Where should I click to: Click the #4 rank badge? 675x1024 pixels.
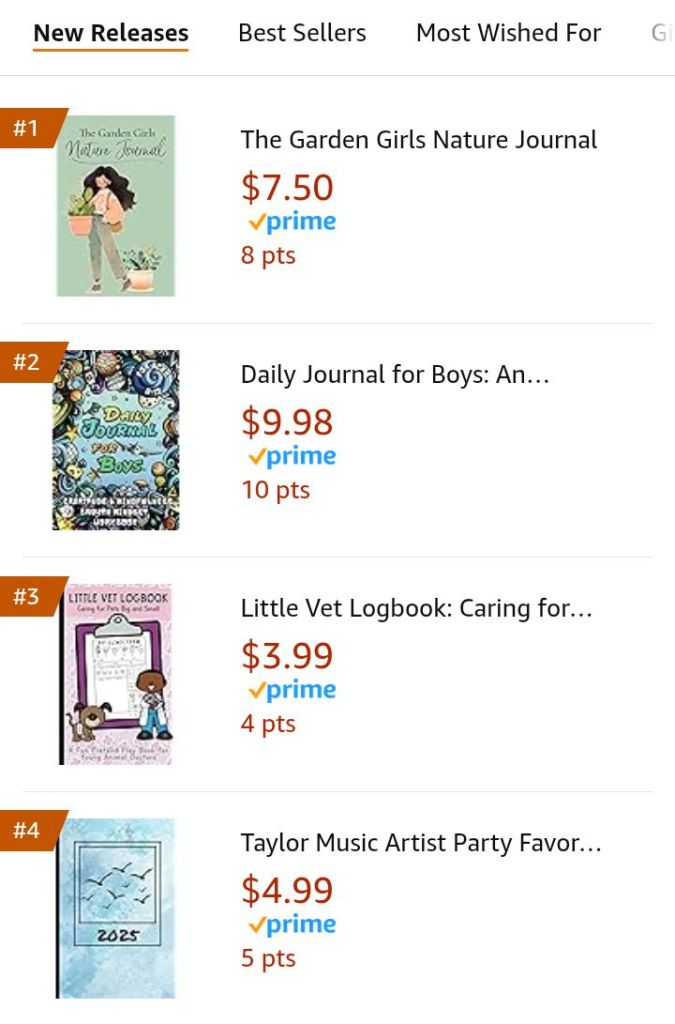tap(27, 831)
